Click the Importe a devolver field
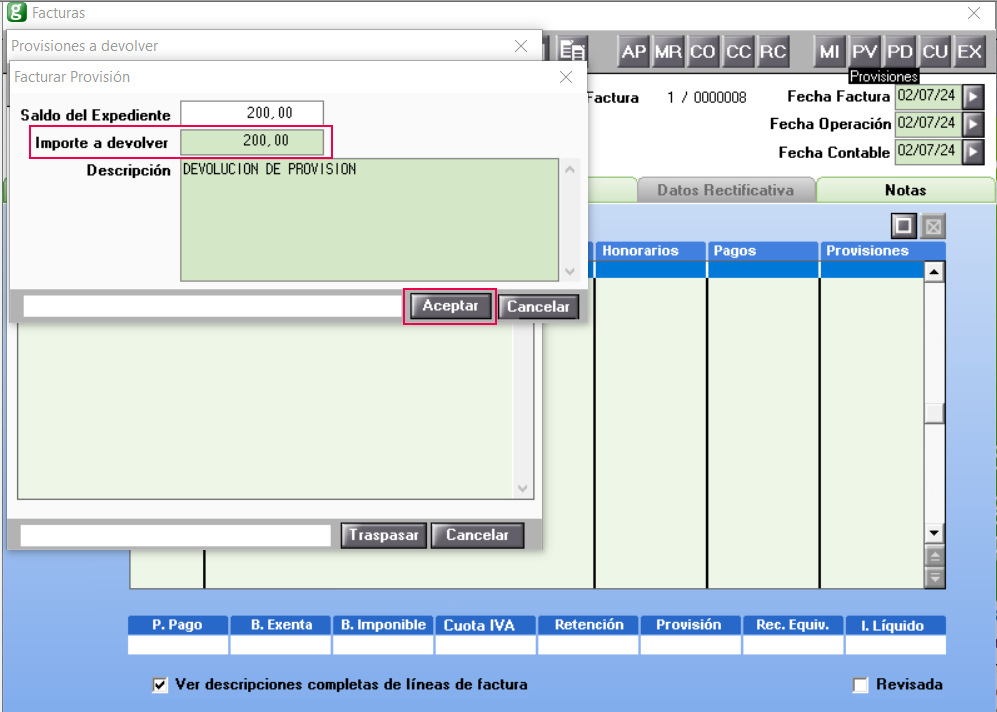 252,142
